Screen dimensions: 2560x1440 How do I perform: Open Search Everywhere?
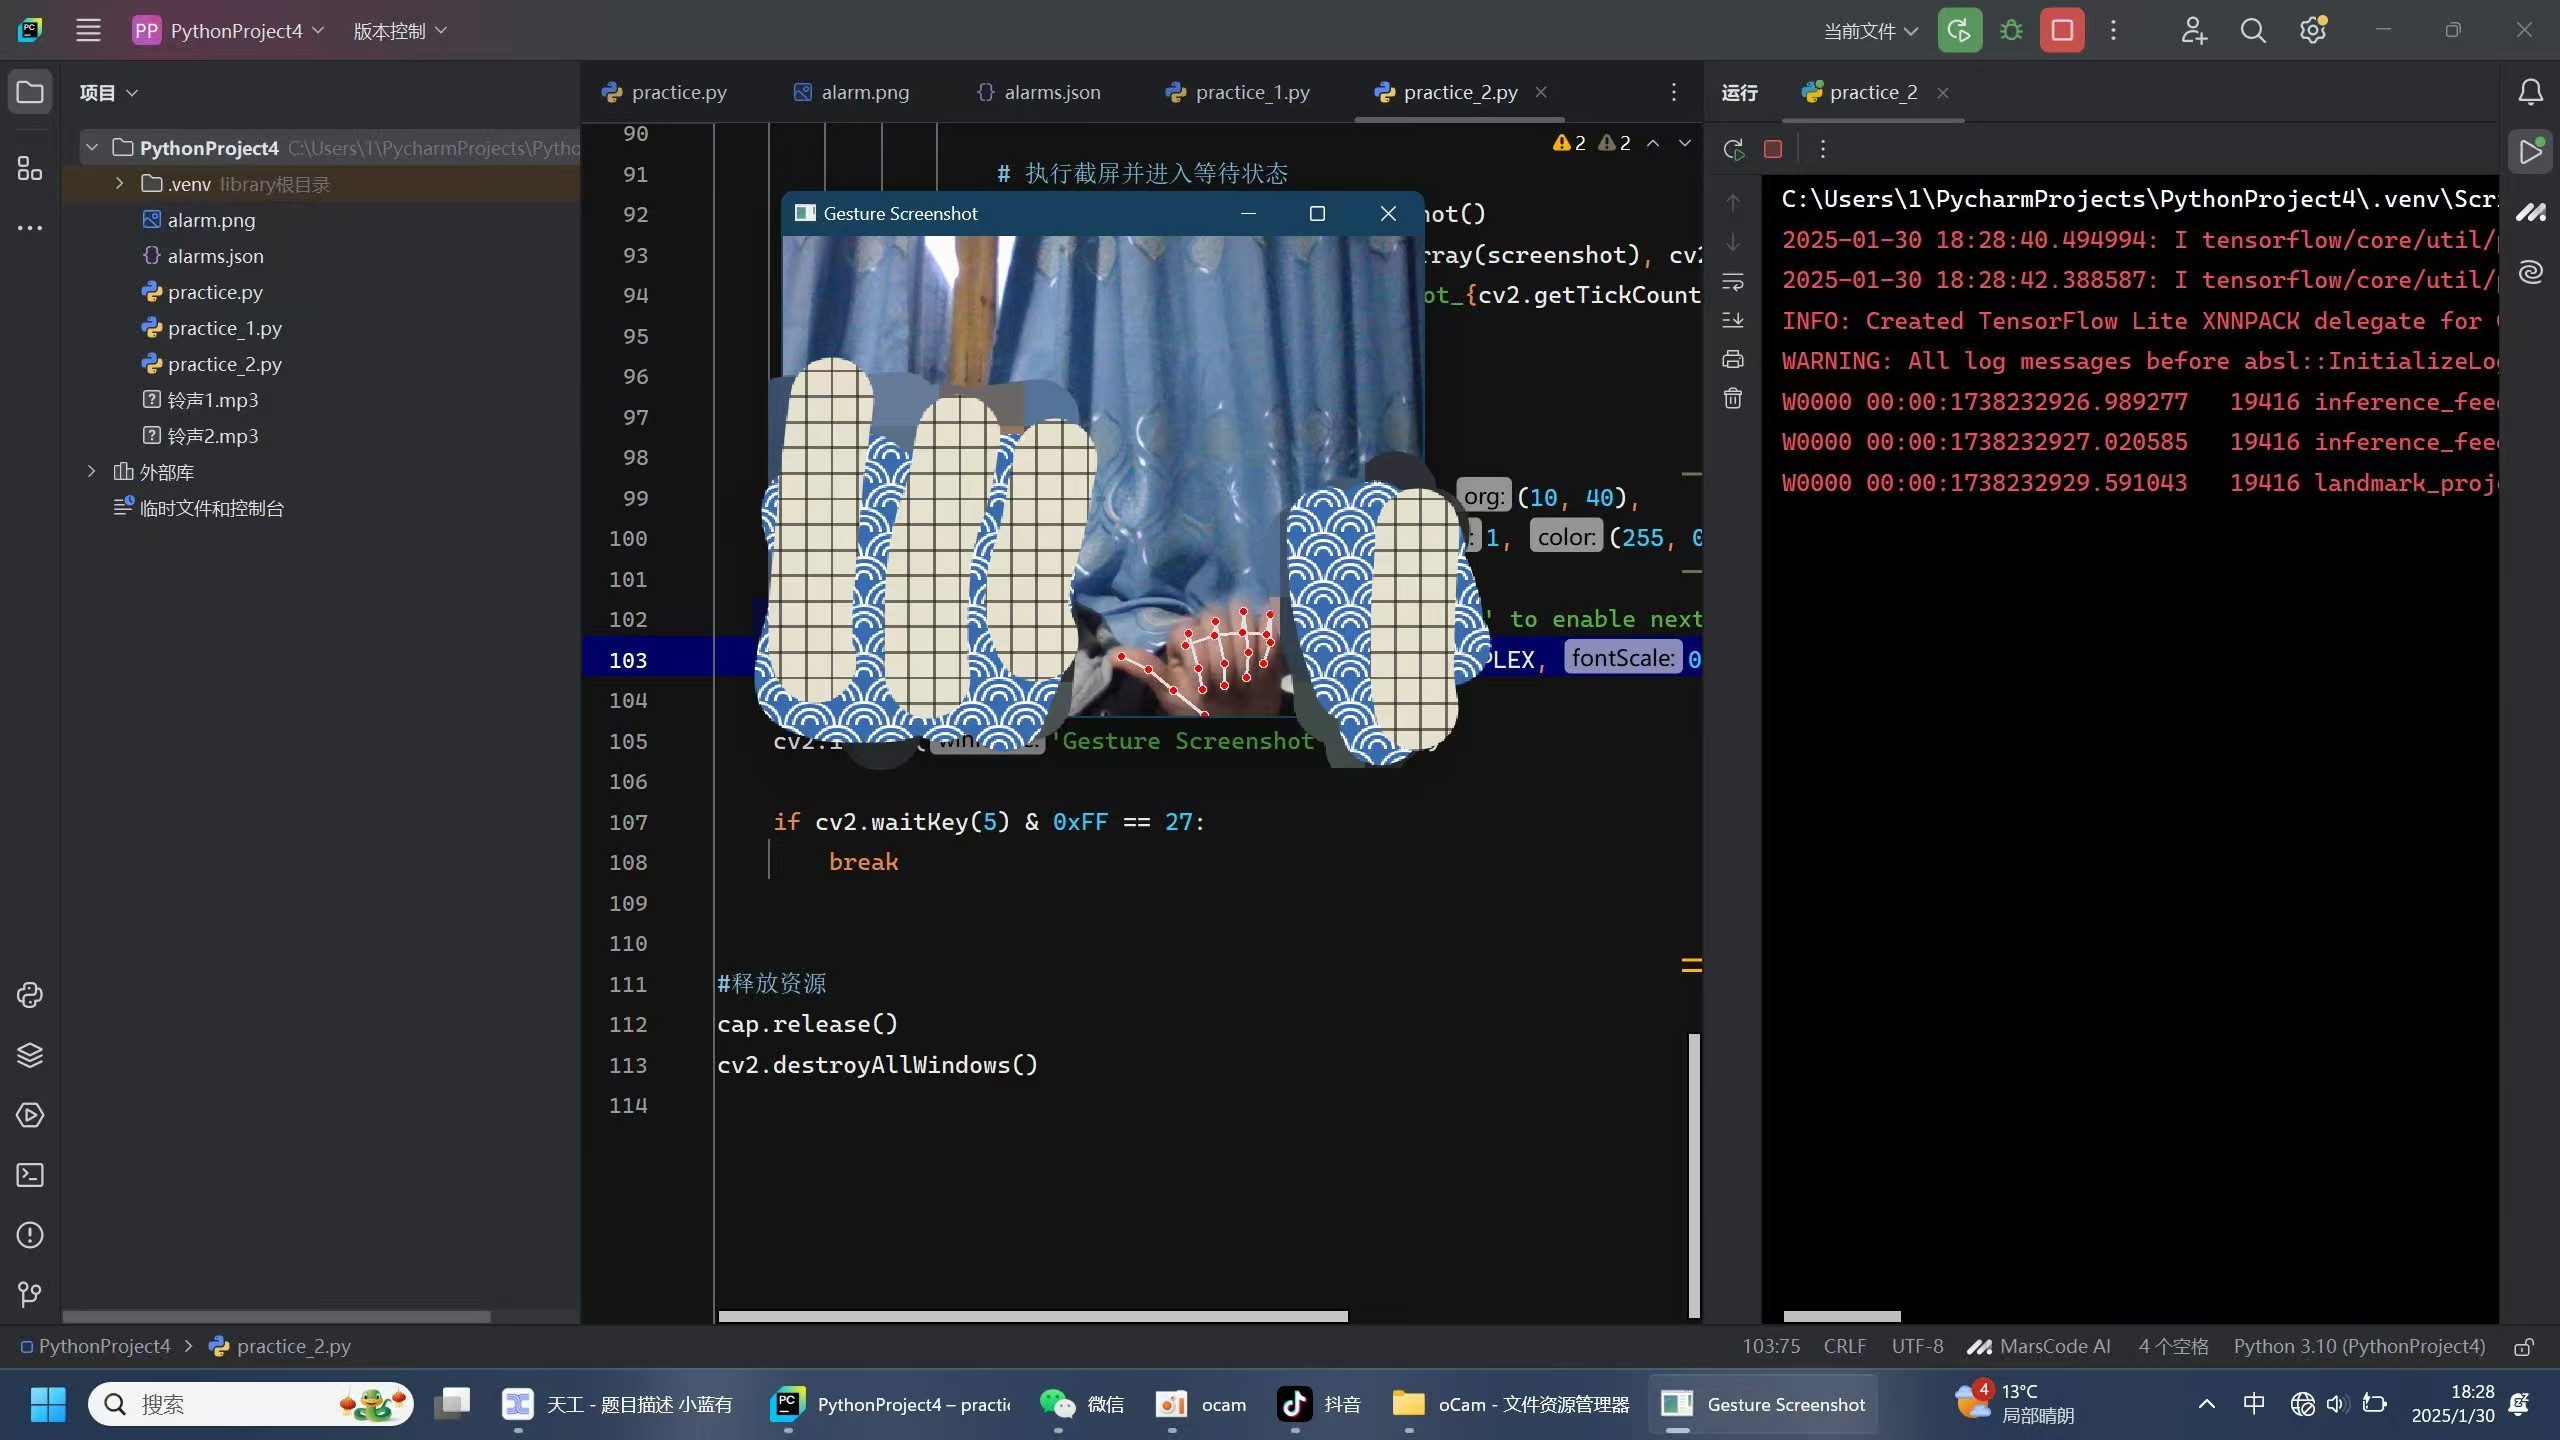(x=2253, y=30)
